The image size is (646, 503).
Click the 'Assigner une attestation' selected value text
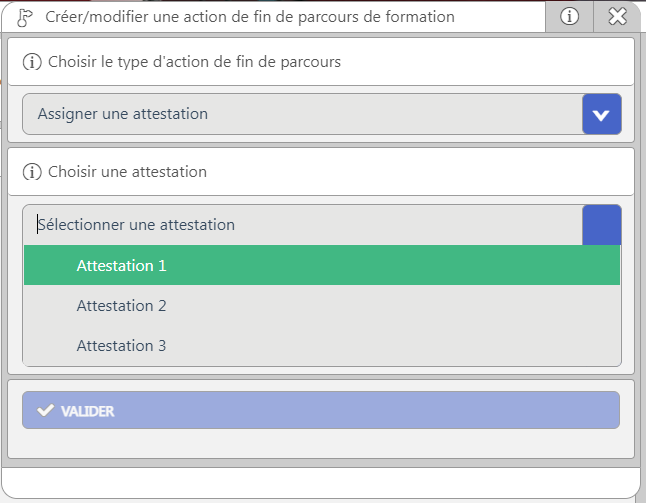click(123, 114)
